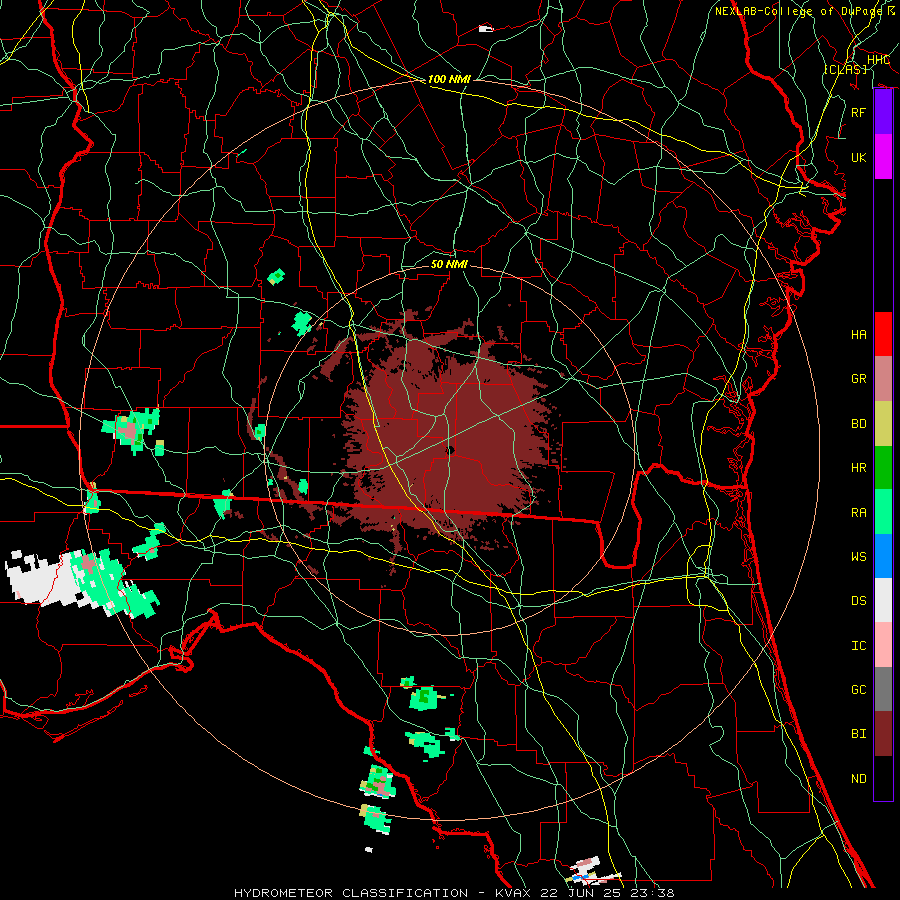The height and width of the screenshot is (900, 900).
Task: Click the ND black legend swatch
Action: point(883,778)
